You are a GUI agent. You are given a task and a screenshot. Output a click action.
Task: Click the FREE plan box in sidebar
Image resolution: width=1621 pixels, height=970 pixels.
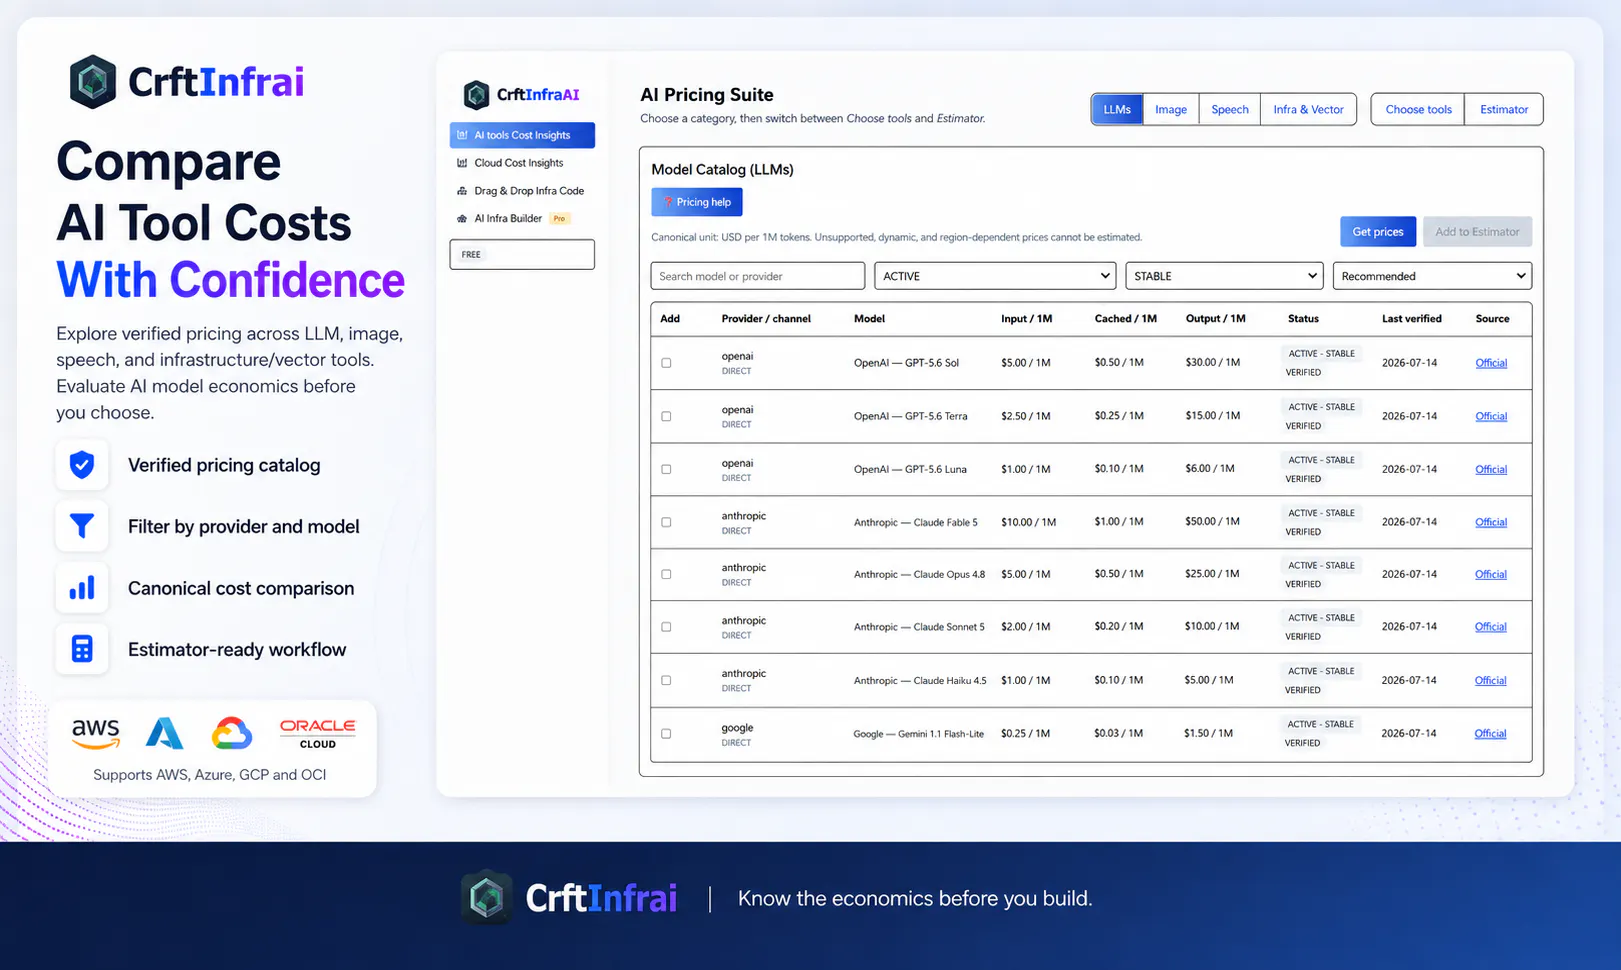[x=522, y=254]
